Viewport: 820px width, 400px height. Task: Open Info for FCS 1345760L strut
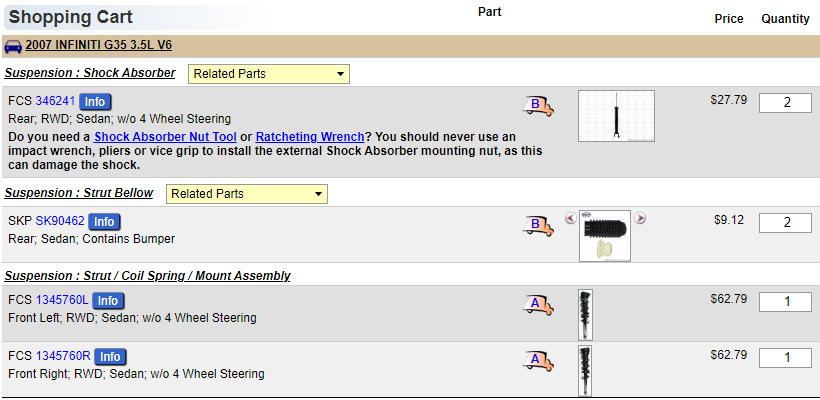[x=108, y=301]
